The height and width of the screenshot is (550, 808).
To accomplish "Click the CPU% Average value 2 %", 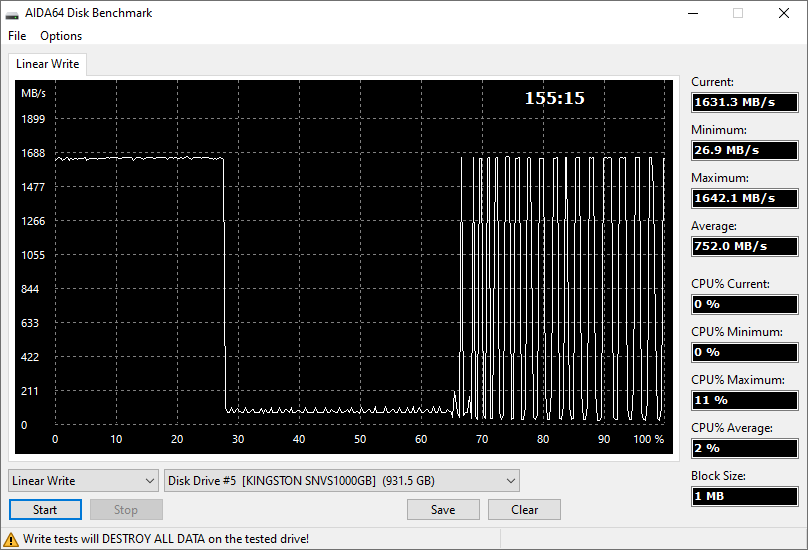I will tap(745, 448).
